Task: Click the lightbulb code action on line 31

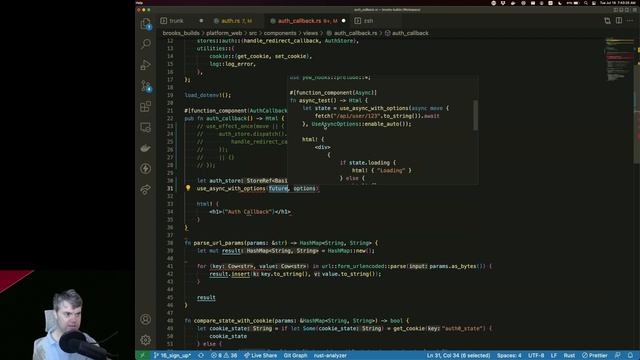Action: [188, 188]
